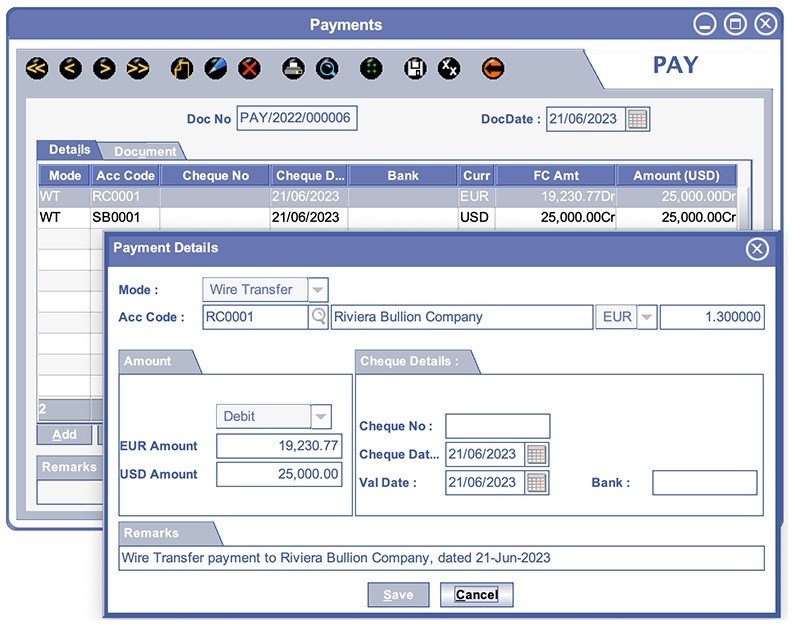Click the DocDate input field
This screenshot has width=793, height=625.
coord(586,119)
